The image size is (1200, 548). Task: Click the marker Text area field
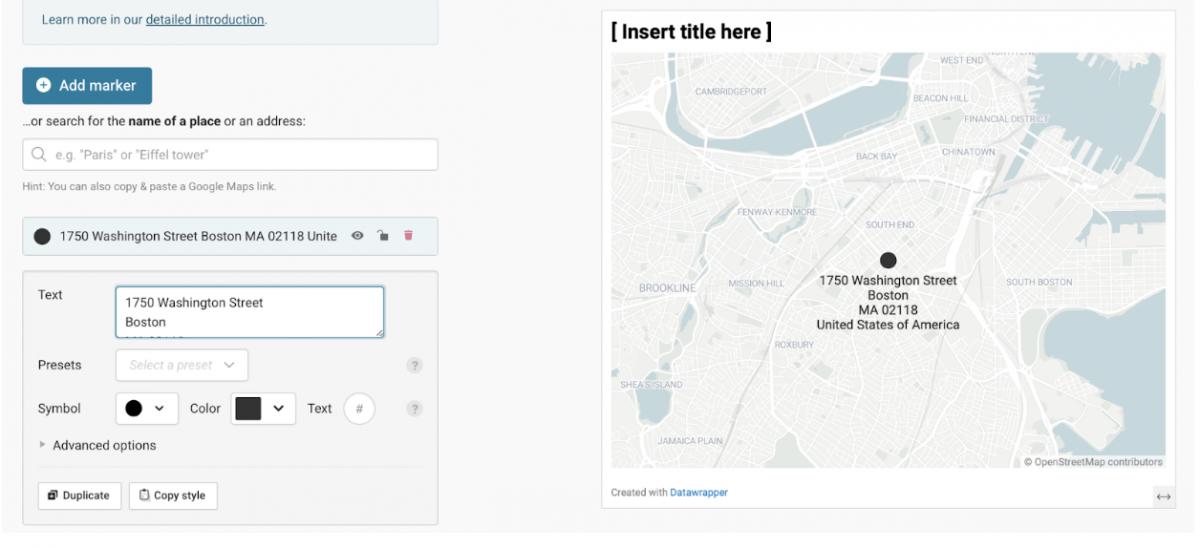pyautogui.click(x=250, y=312)
